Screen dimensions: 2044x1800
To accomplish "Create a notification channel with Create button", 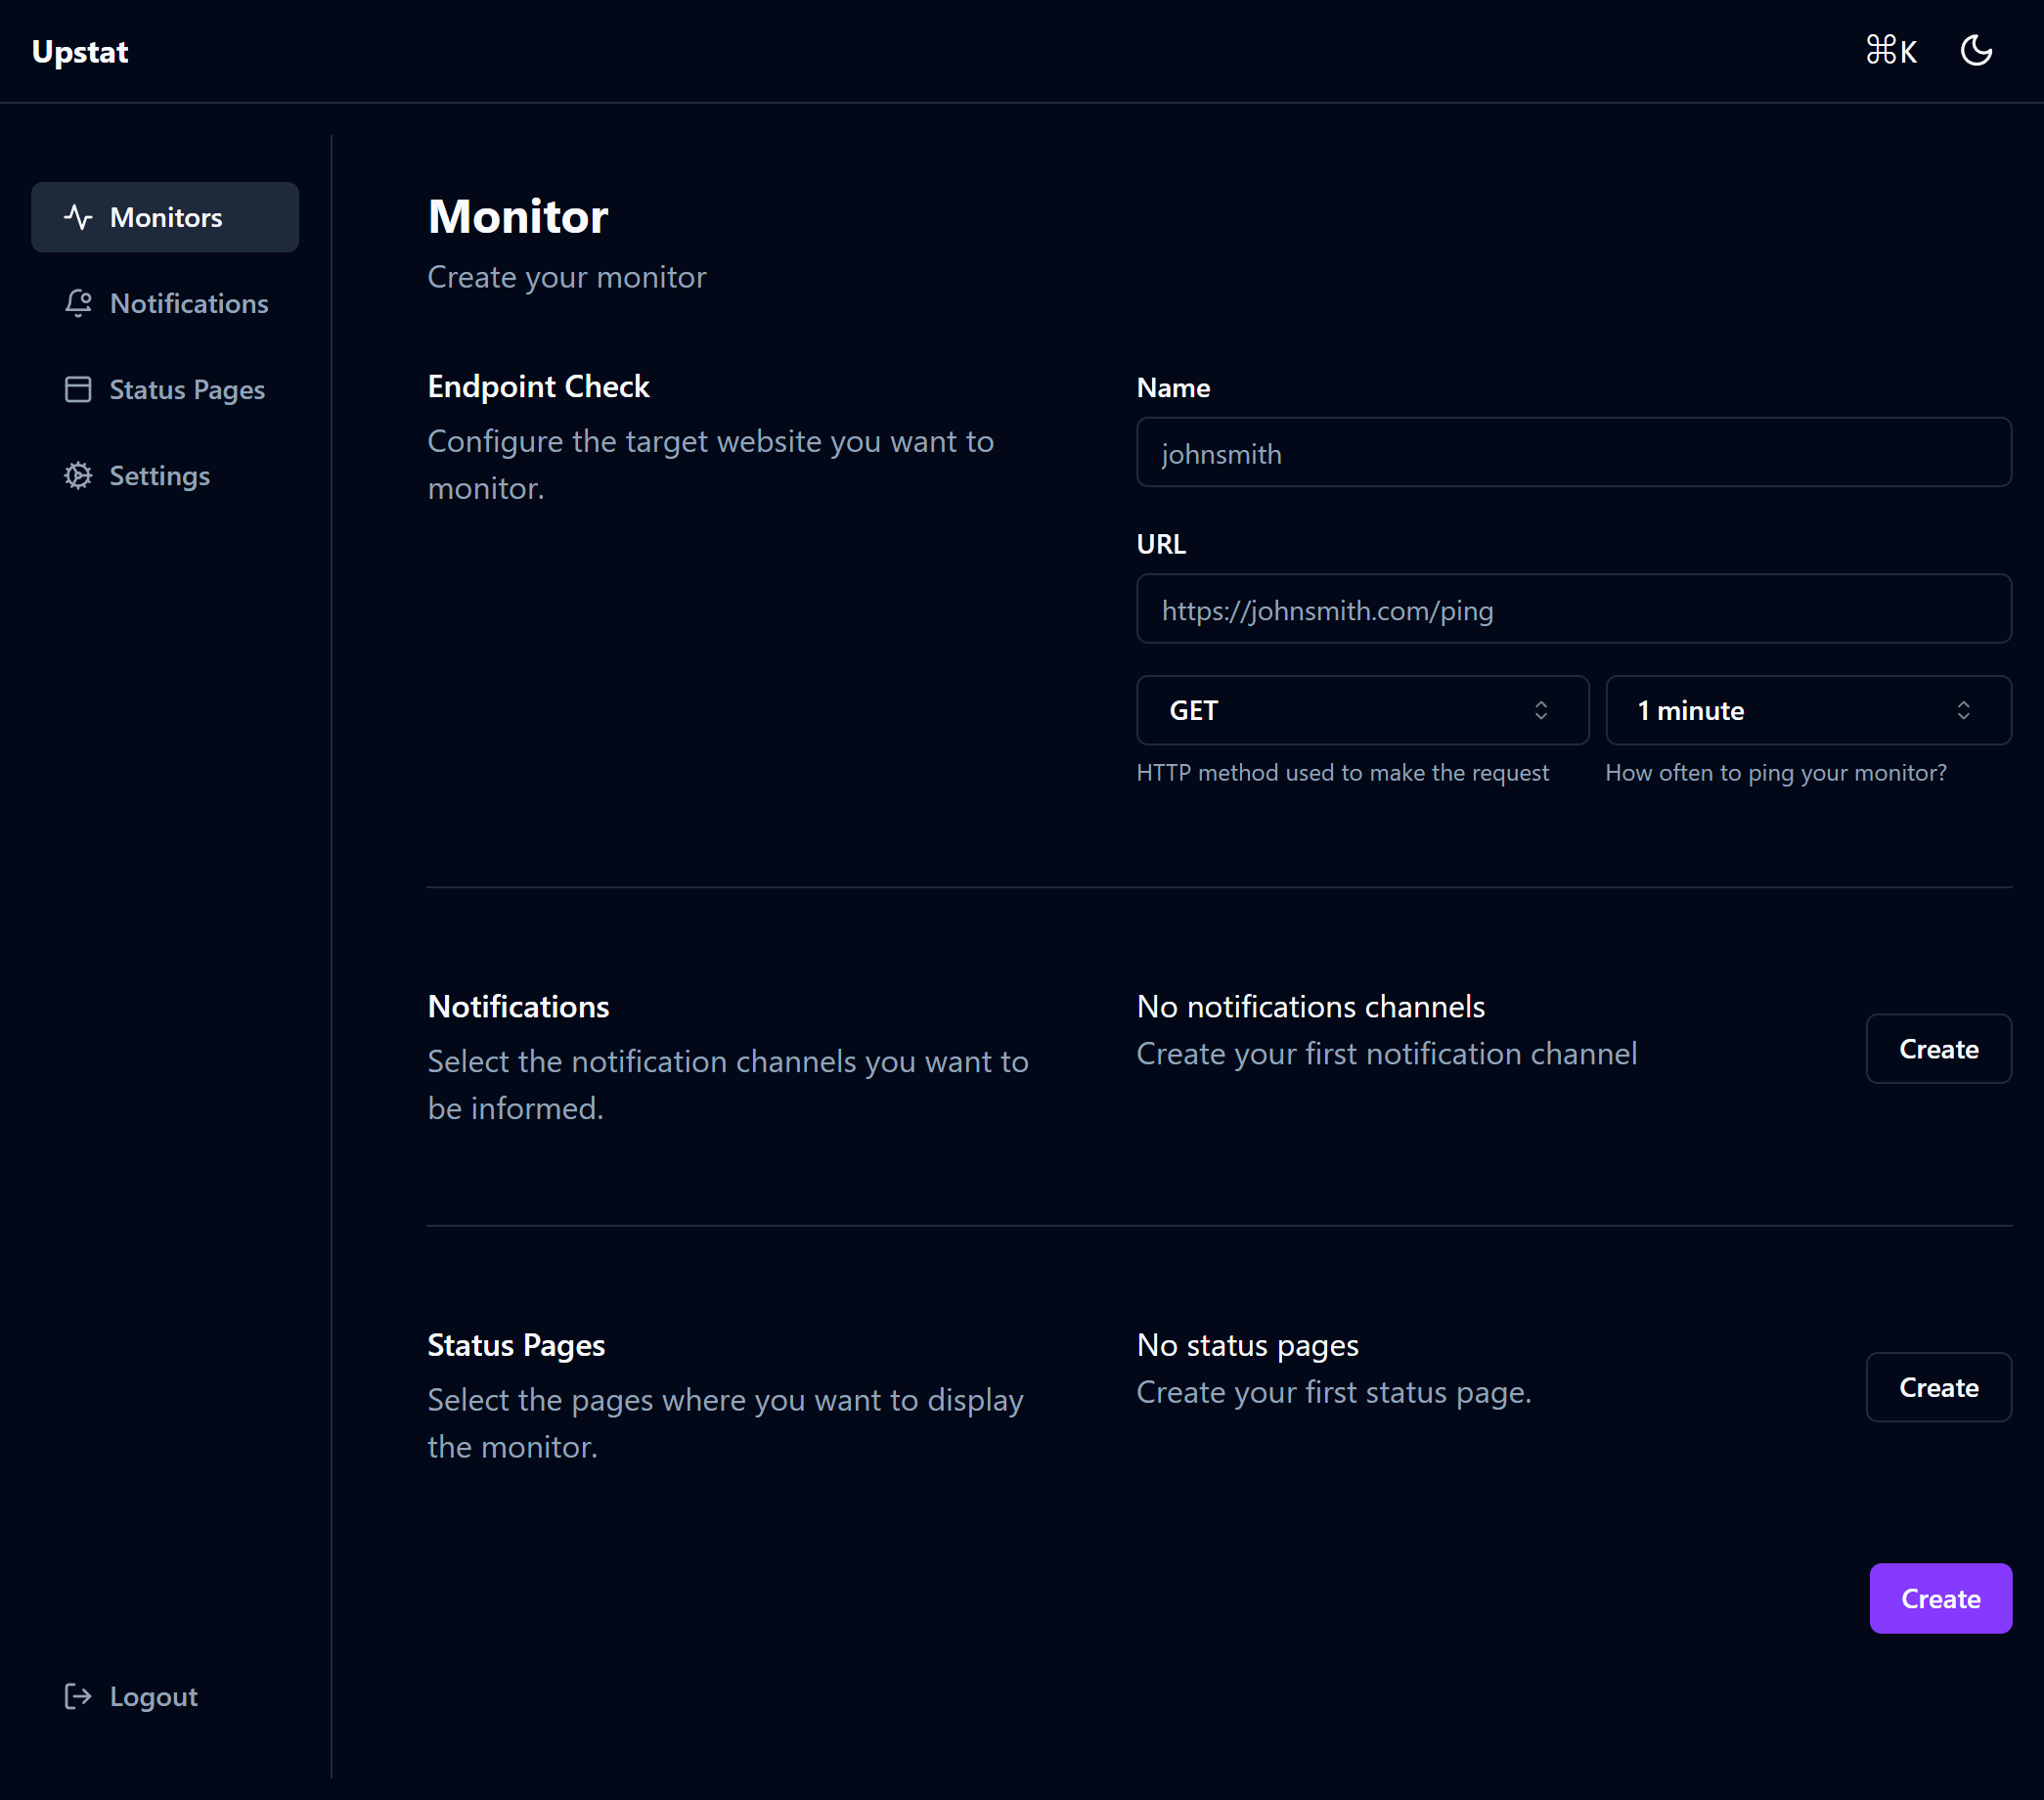I will point(1938,1049).
